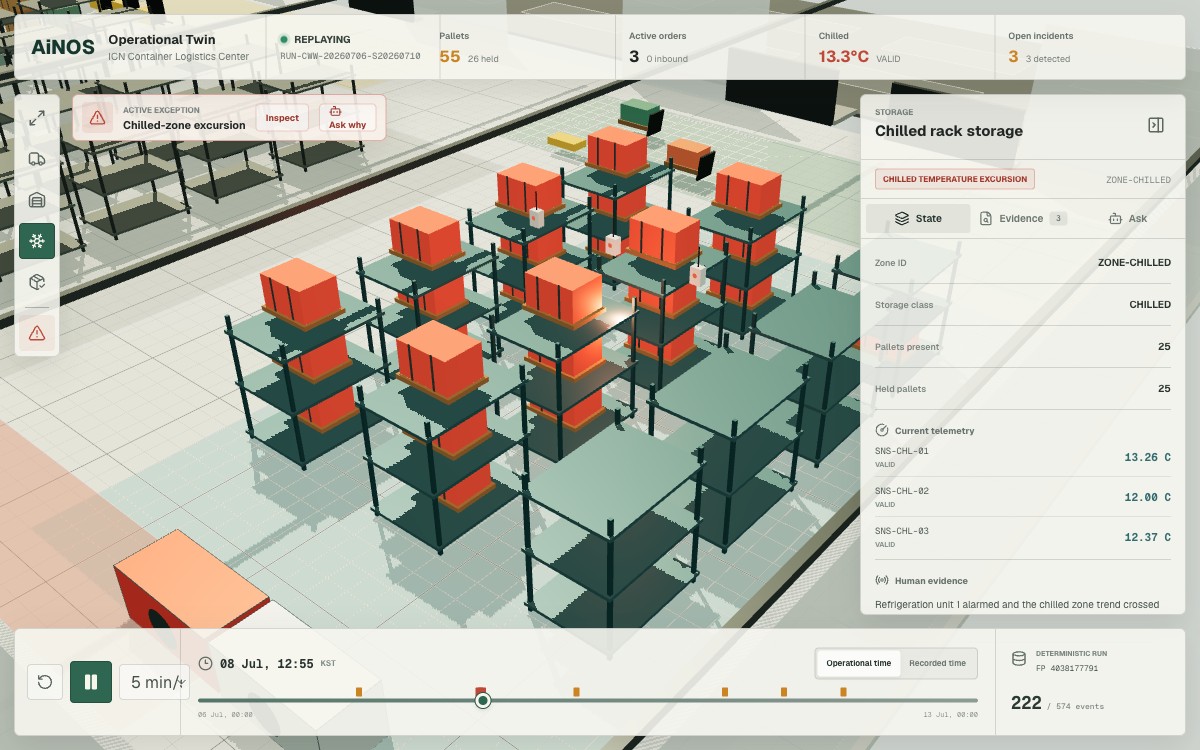Viewport: 1200px width, 750px height.
Task: Open the storage layers sidebar icon
Action: (x=37, y=200)
